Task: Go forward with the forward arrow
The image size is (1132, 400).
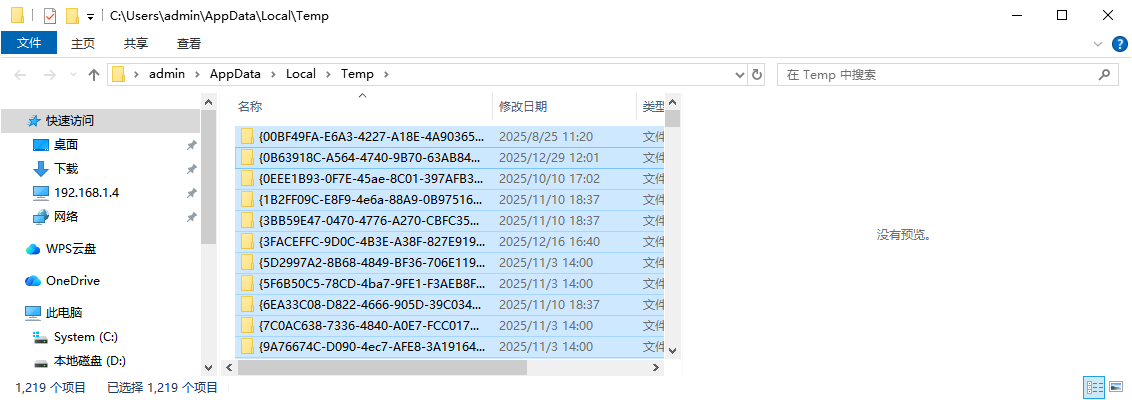Action: 49,74
